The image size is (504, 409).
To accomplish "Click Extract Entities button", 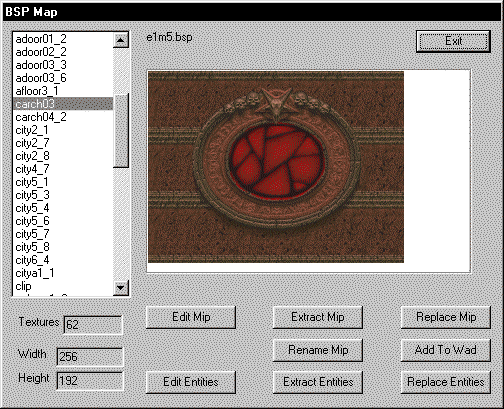I will pyautogui.click(x=318, y=382).
